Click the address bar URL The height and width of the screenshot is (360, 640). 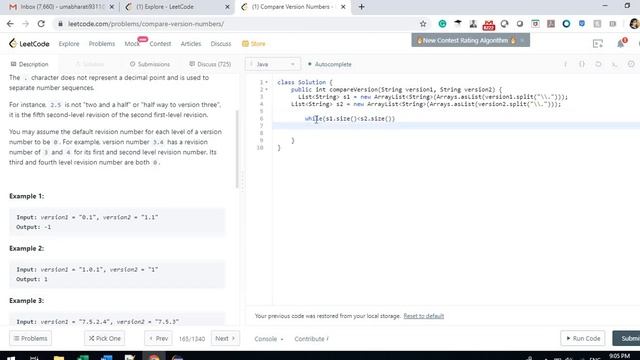(x=146, y=24)
